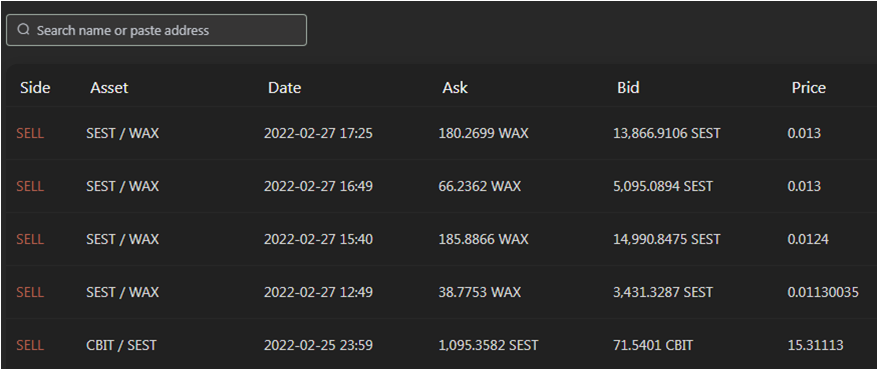Select the trade dated 2022-02-27 16:49
878x370 pixels.
[439, 186]
